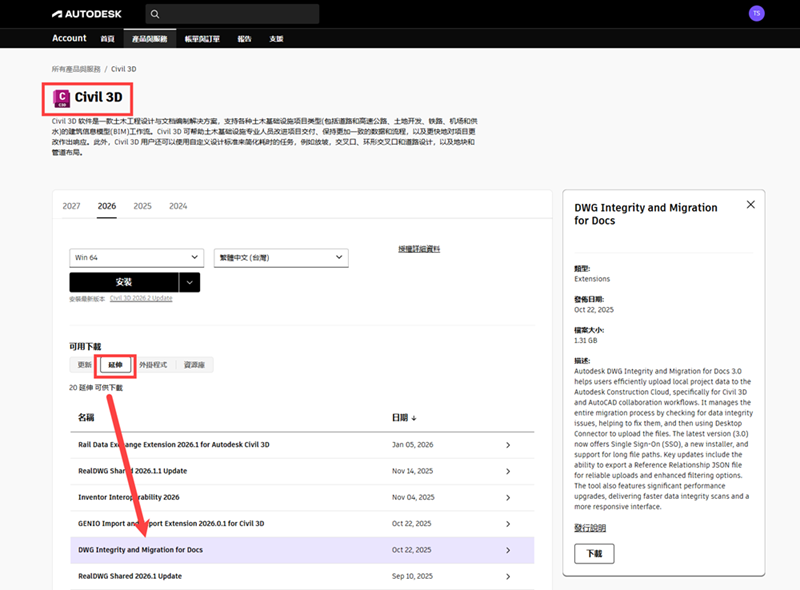
Task: Open Inventor Interoperability 2026 row
Action: [x=302, y=498]
